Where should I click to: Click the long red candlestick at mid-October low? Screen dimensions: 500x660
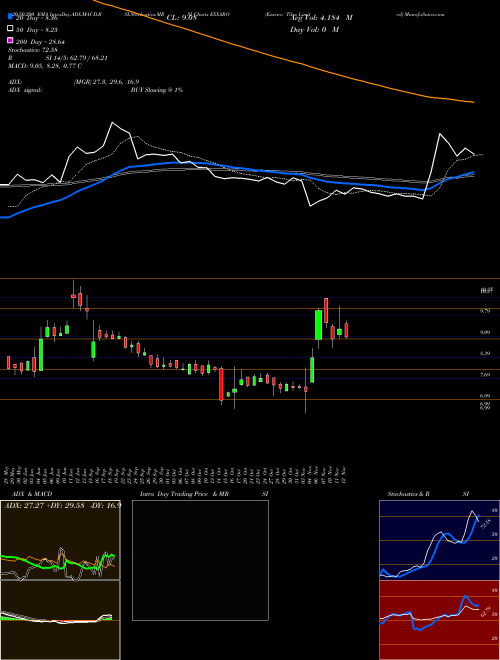221,384
